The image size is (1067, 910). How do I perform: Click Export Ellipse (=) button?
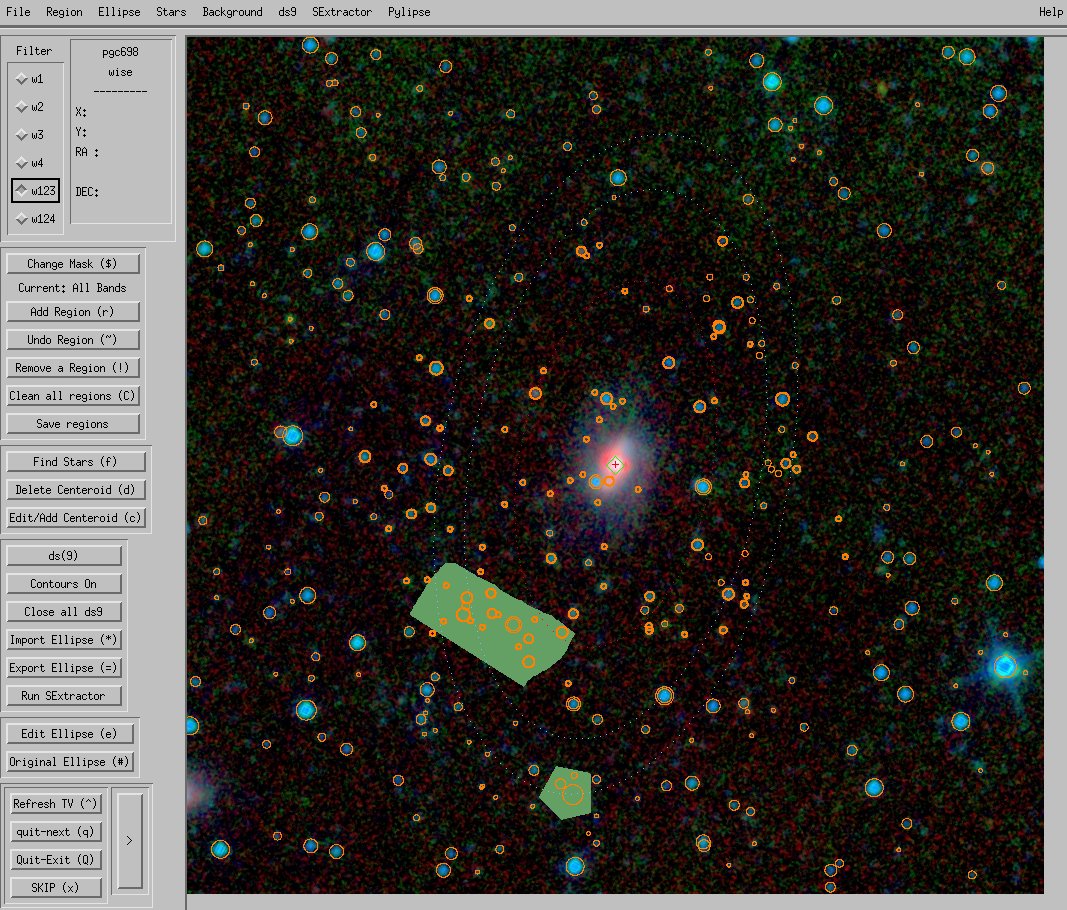[64, 668]
